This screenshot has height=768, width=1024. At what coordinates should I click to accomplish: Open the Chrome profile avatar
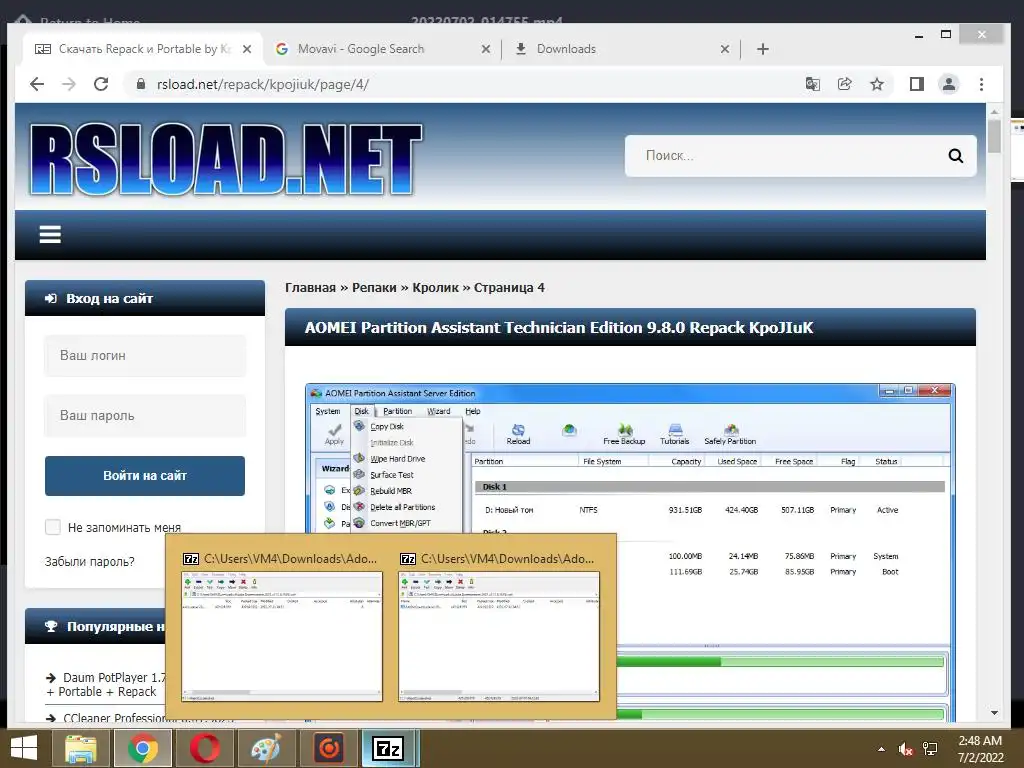pos(948,84)
